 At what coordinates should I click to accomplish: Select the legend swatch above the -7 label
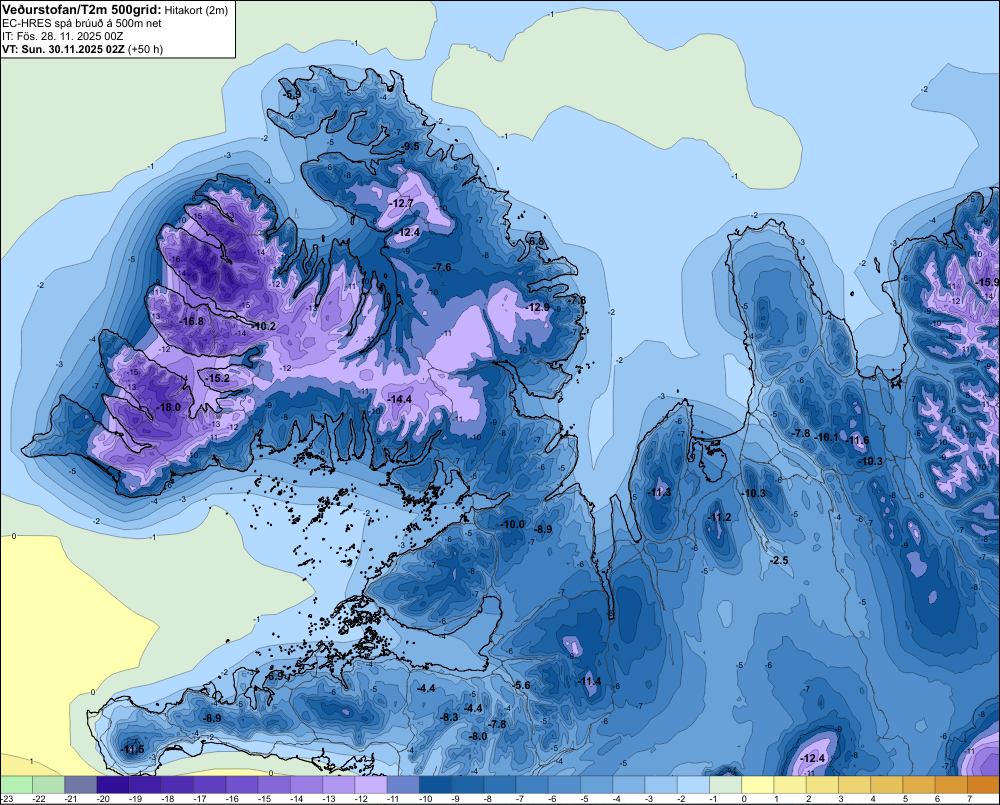tap(533, 785)
